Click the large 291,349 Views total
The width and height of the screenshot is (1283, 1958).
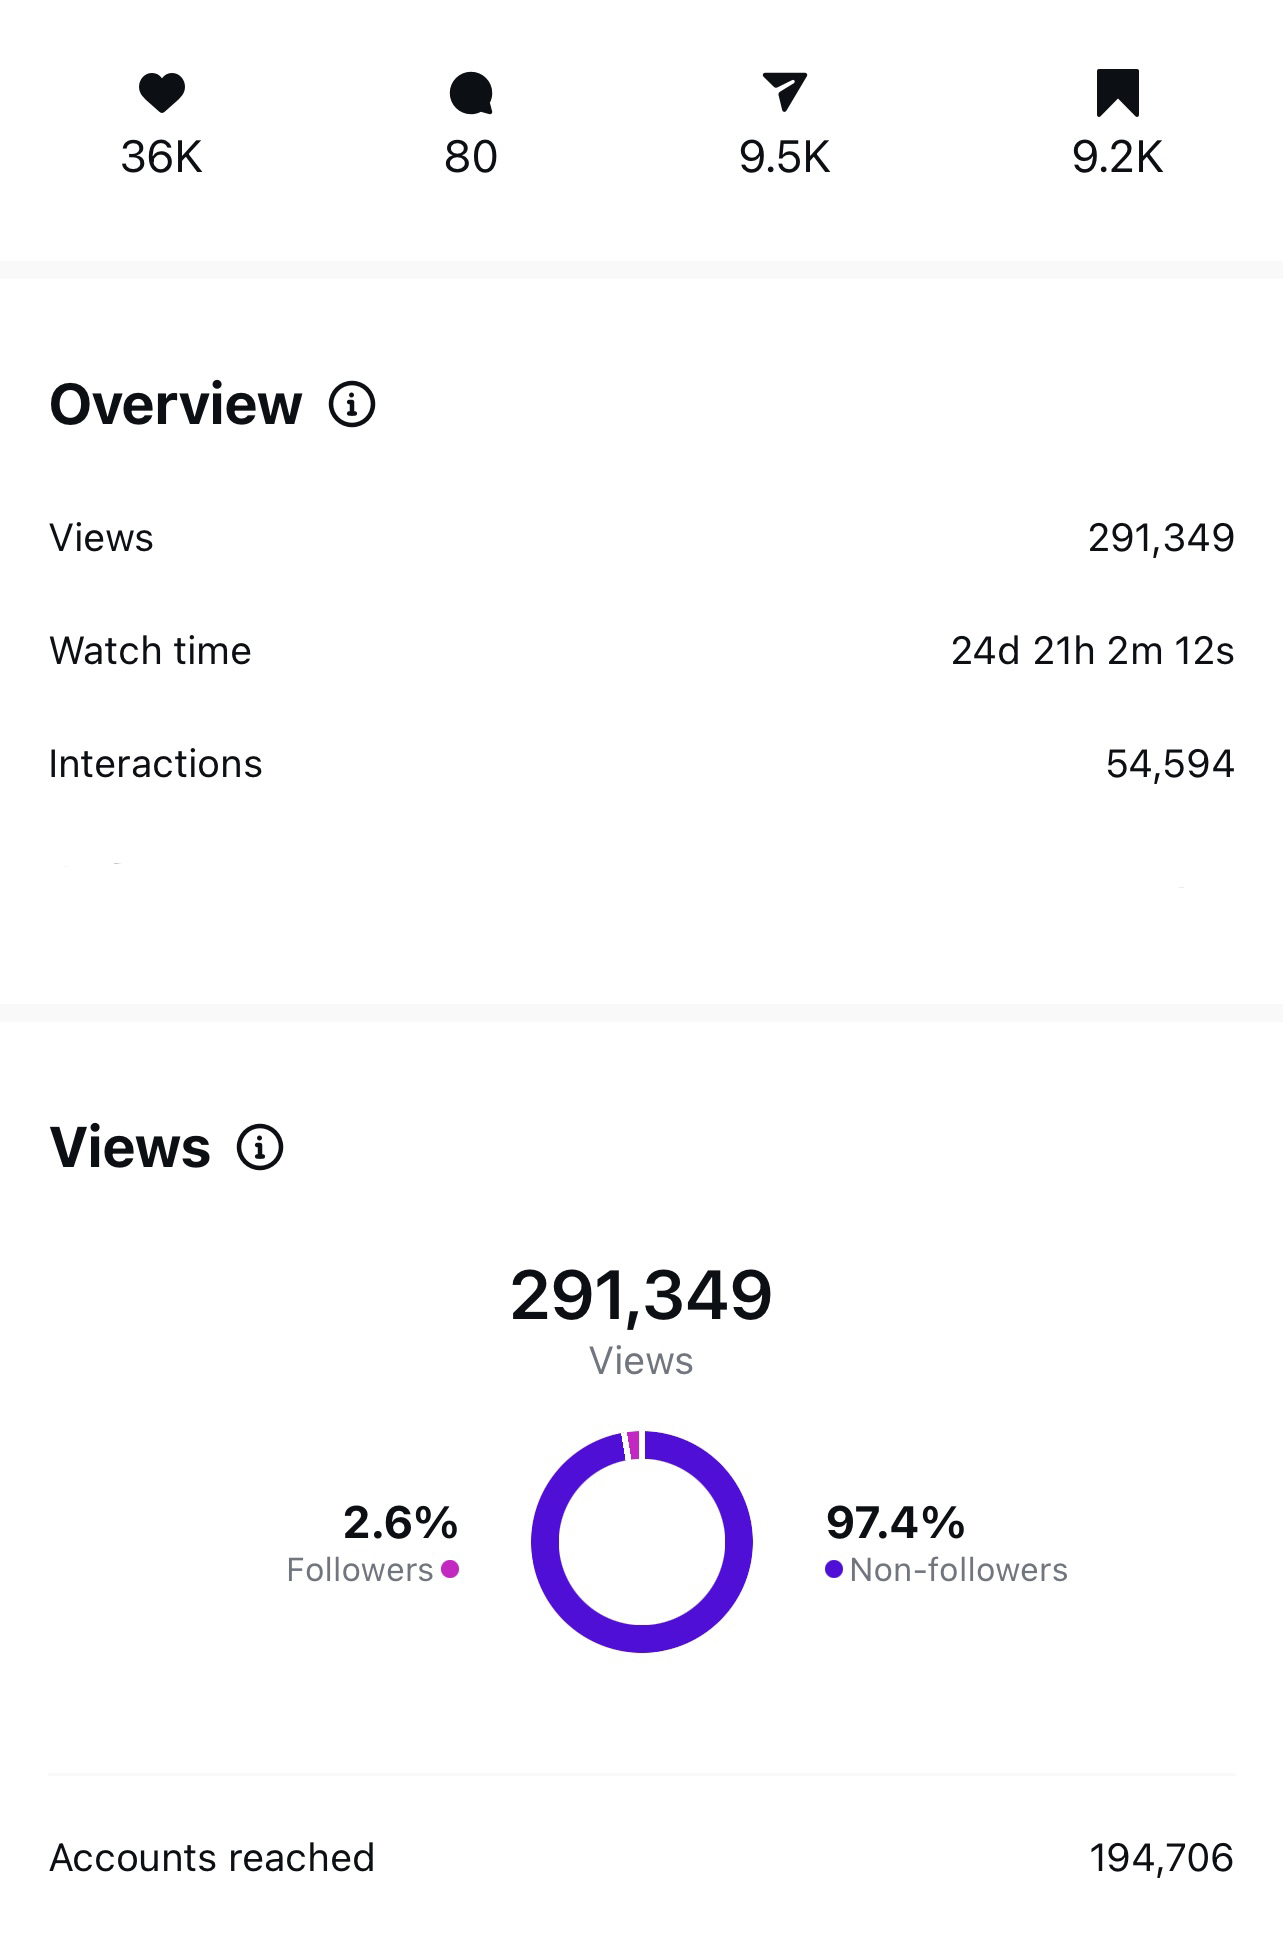point(641,1296)
